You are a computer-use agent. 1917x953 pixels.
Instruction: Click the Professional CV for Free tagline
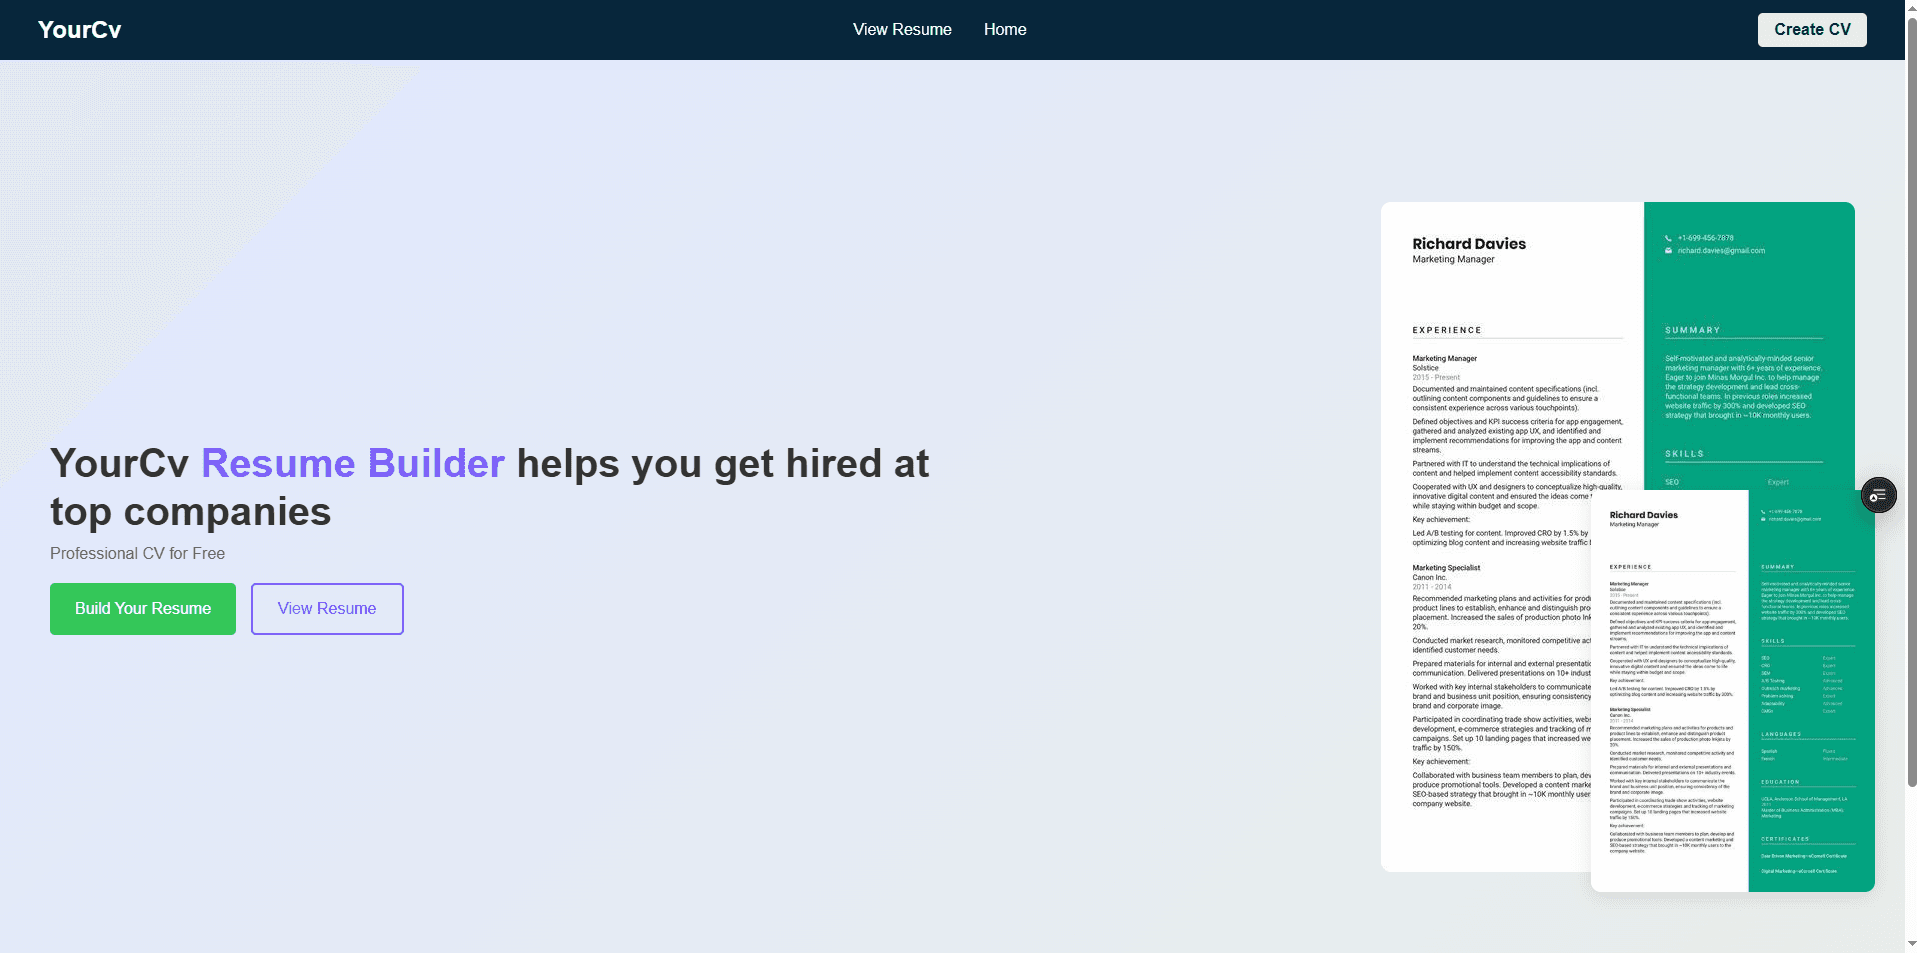coord(137,553)
